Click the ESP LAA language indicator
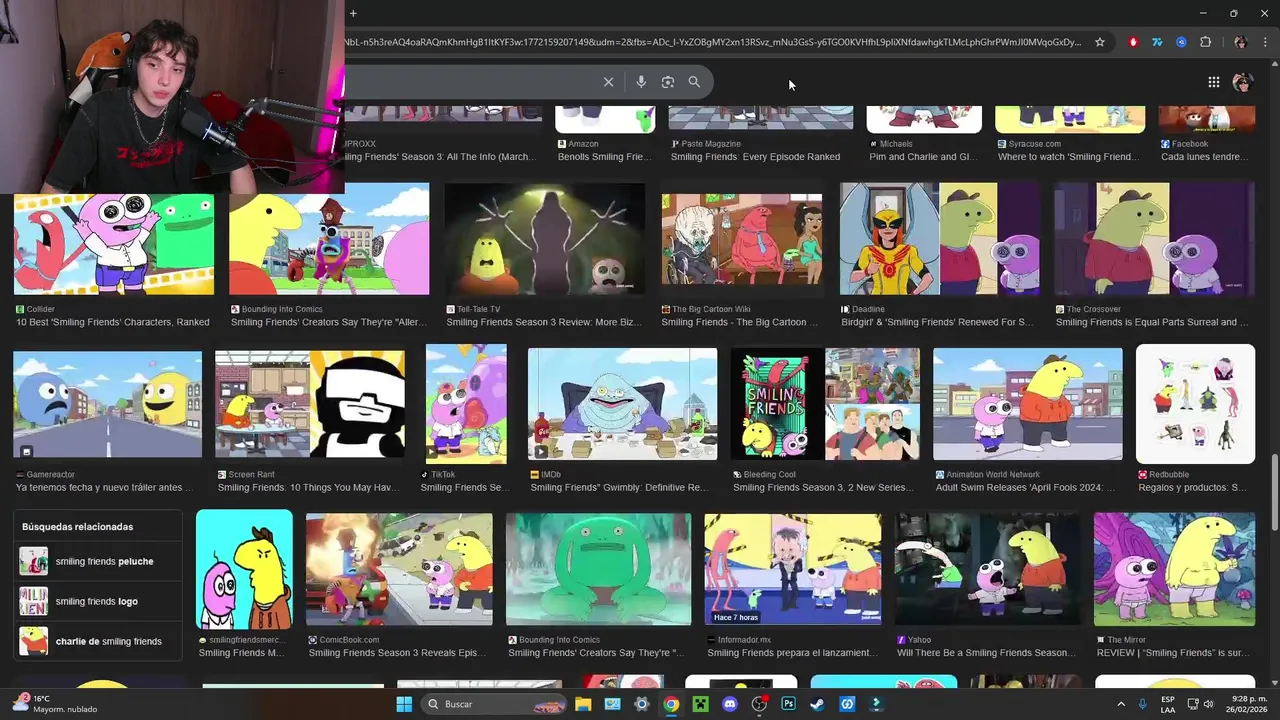The image size is (1280, 720). pyautogui.click(x=1168, y=704)
